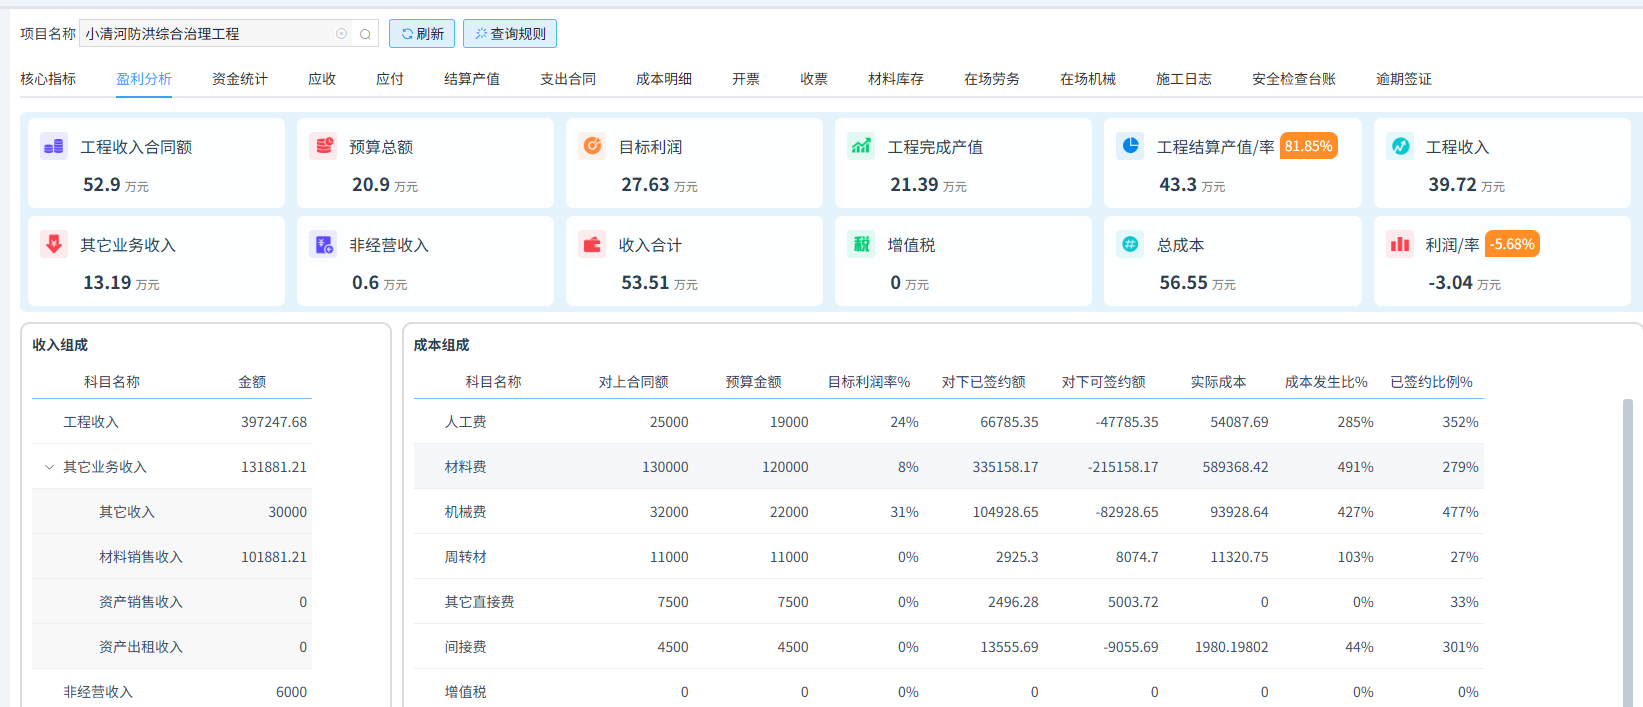Click the 间接费 row name

[x=466, y=647]
